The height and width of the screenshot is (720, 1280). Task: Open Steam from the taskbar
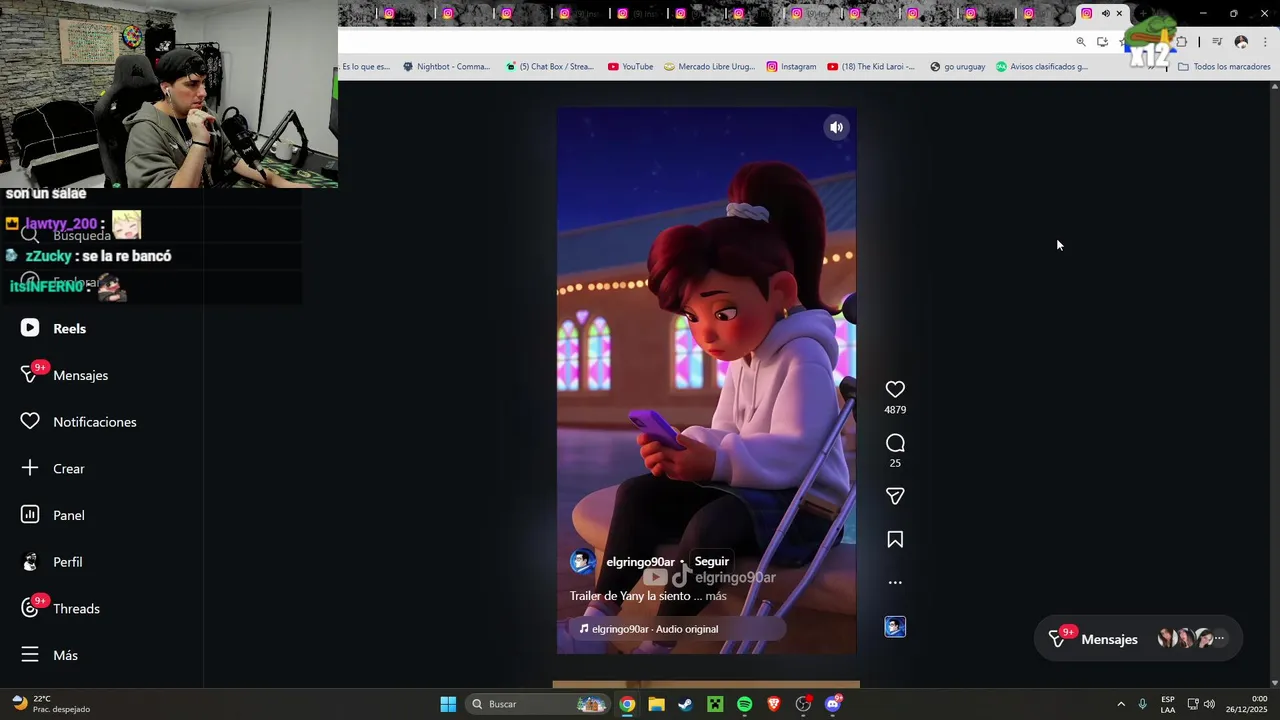point(685,704)
